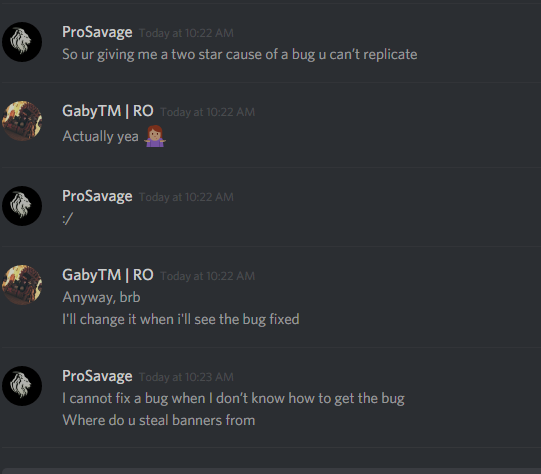The width and height of the screenshot is (541, 474).
Task: Open GabyTM | RO name above "Anyway, brb"
Action: (x=108, y=275)
